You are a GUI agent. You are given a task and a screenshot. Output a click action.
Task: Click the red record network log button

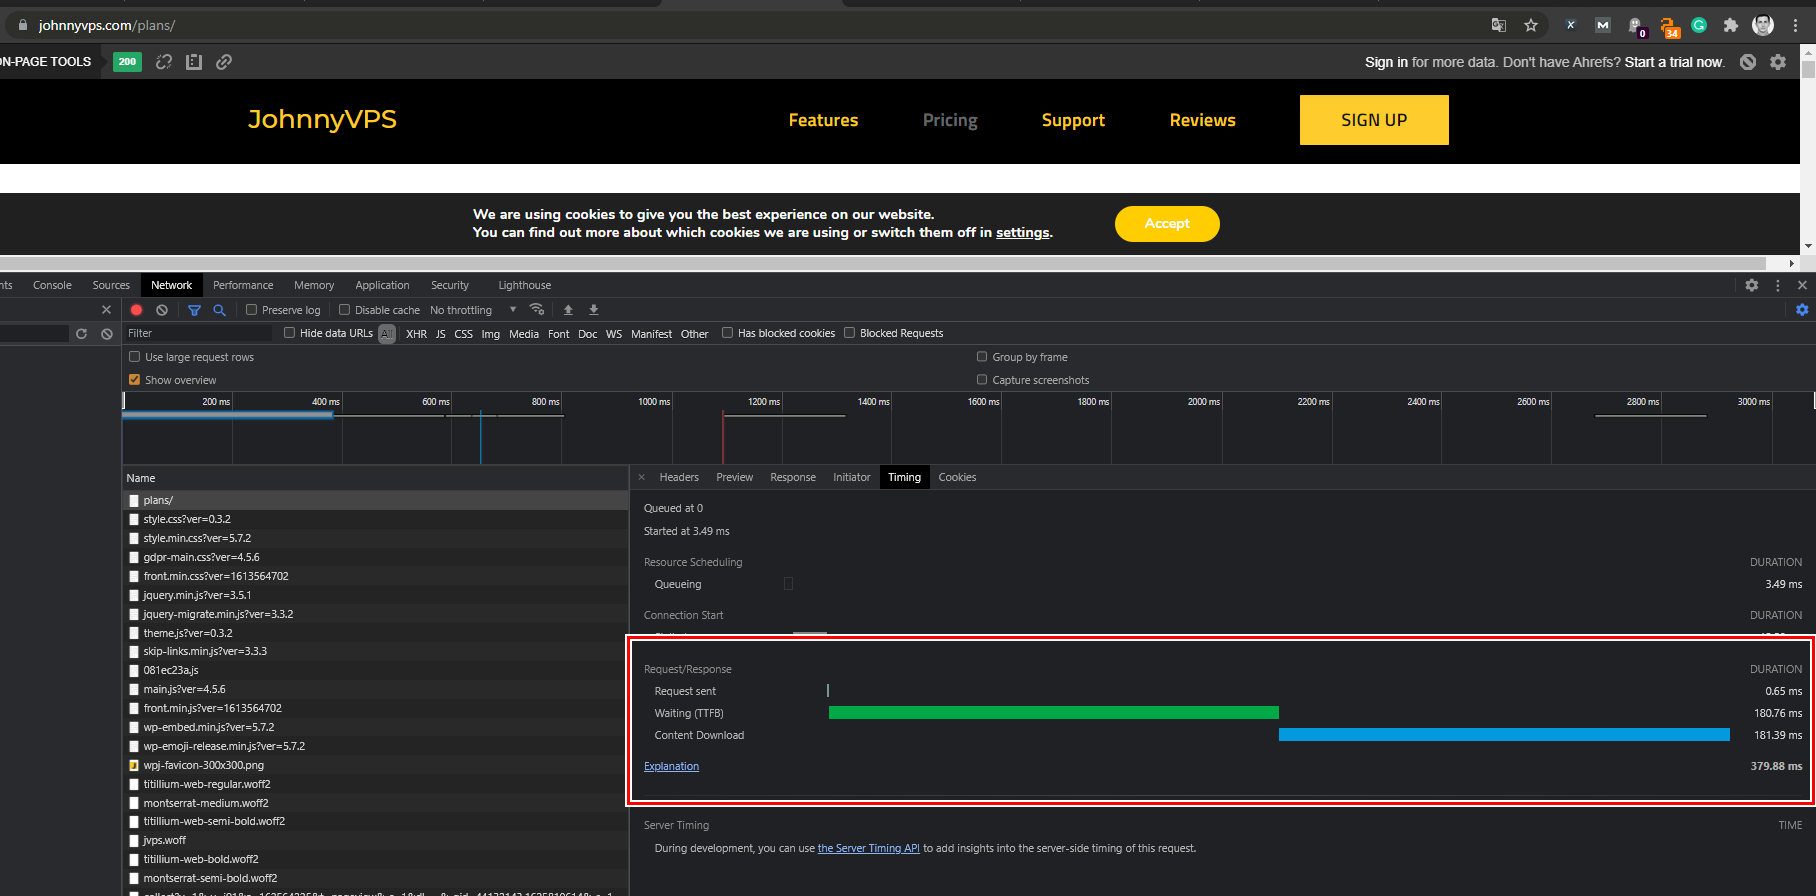137,310
